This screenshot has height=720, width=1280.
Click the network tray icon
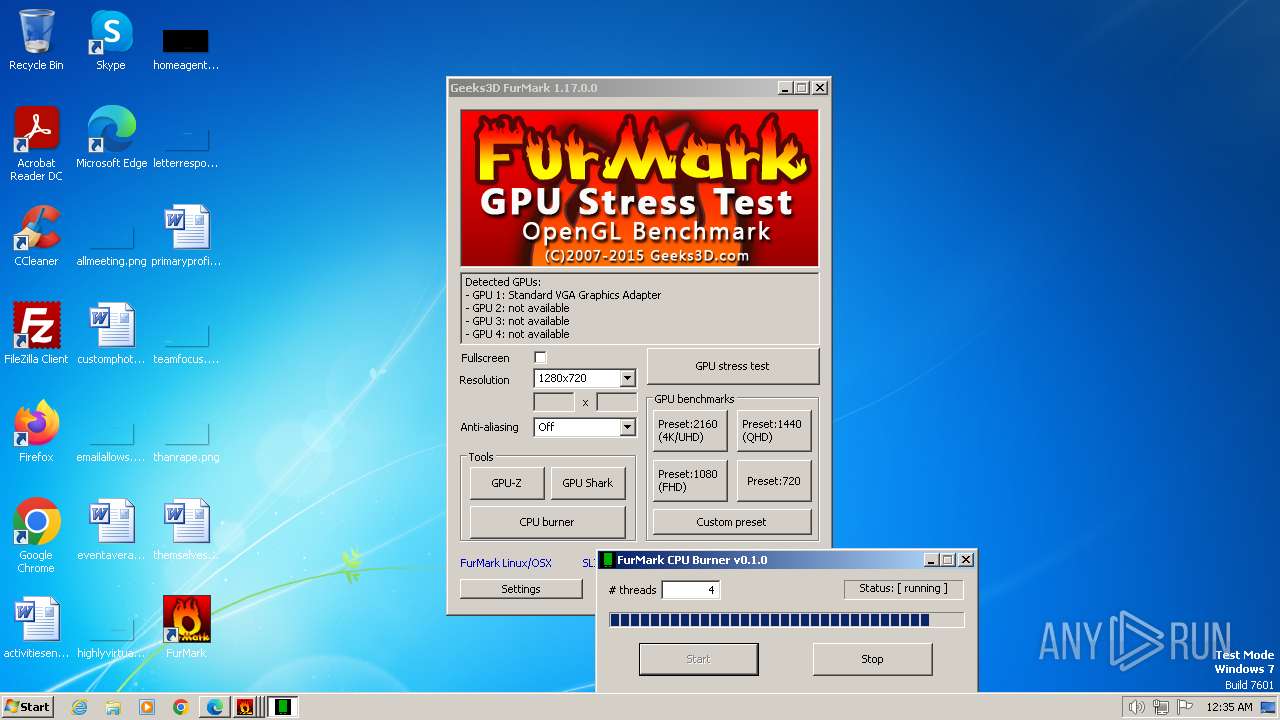click(1161, 707)
